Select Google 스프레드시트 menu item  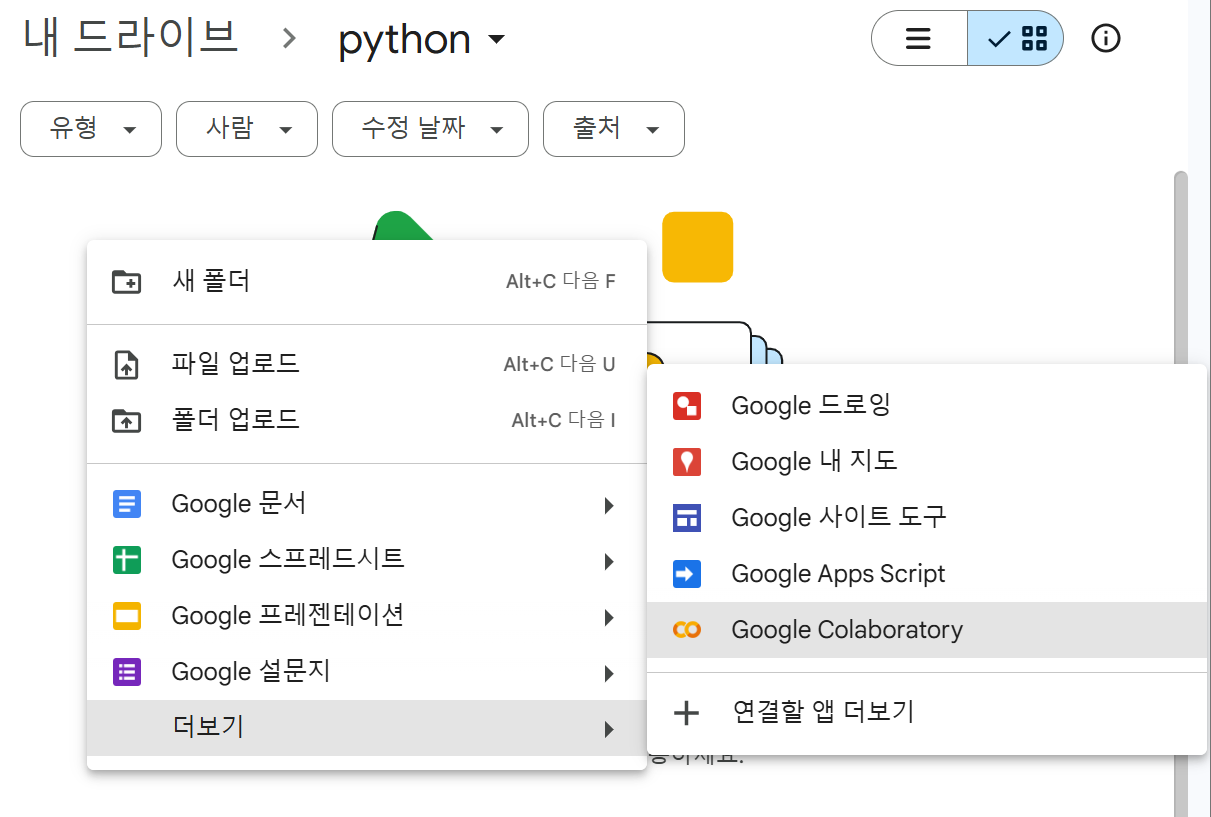(367, 560)
